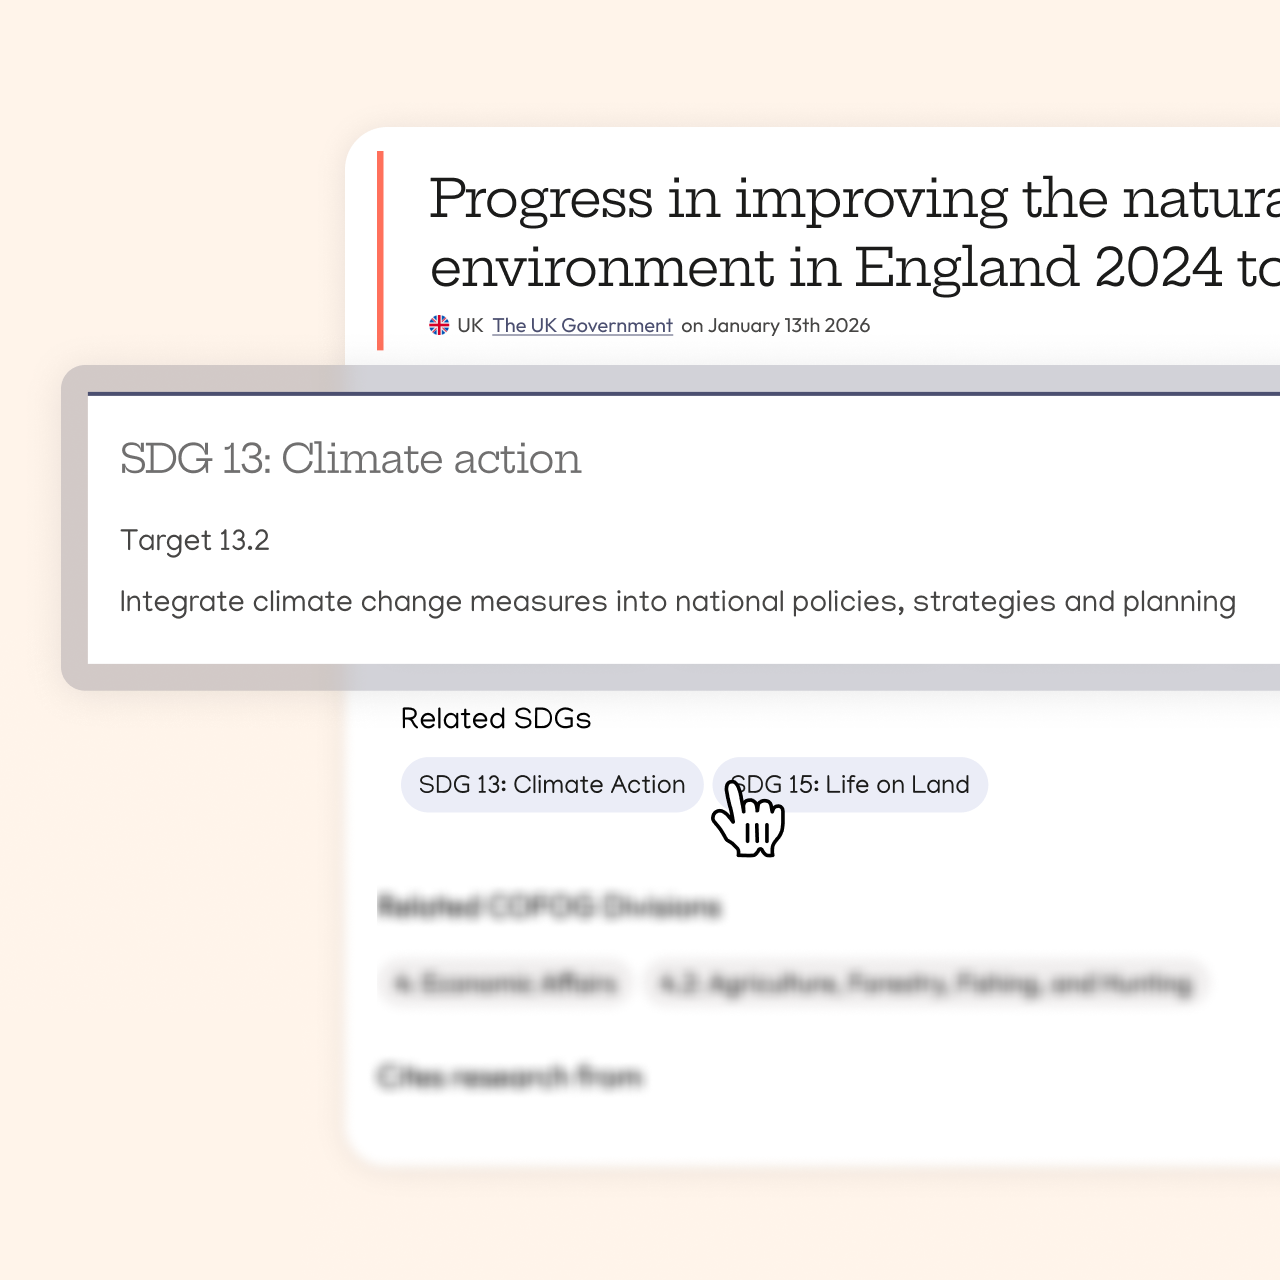Select the Target 13.2 label

click(195, 541)
